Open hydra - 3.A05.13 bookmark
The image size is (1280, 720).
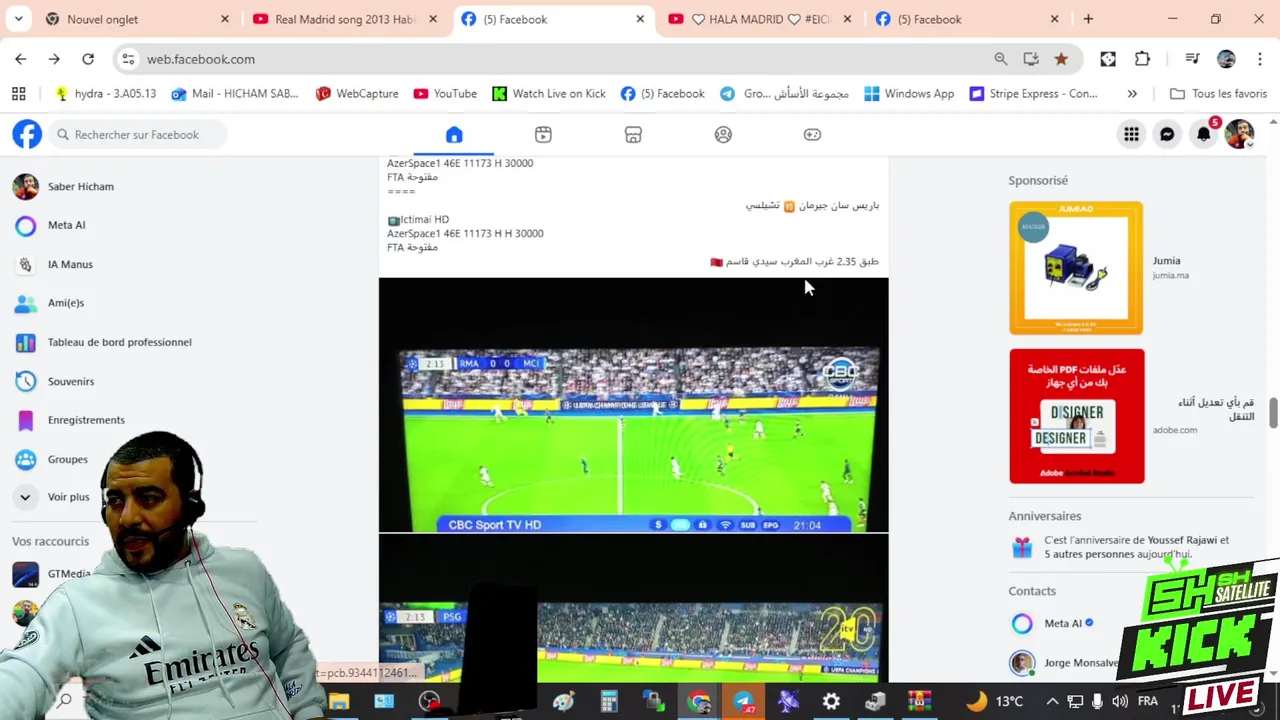pos(106,93)
